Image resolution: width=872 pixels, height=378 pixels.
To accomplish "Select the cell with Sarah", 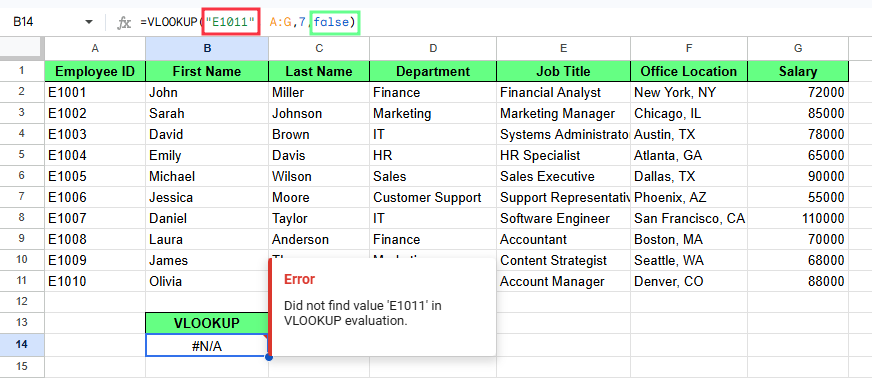I will point(207,113).
